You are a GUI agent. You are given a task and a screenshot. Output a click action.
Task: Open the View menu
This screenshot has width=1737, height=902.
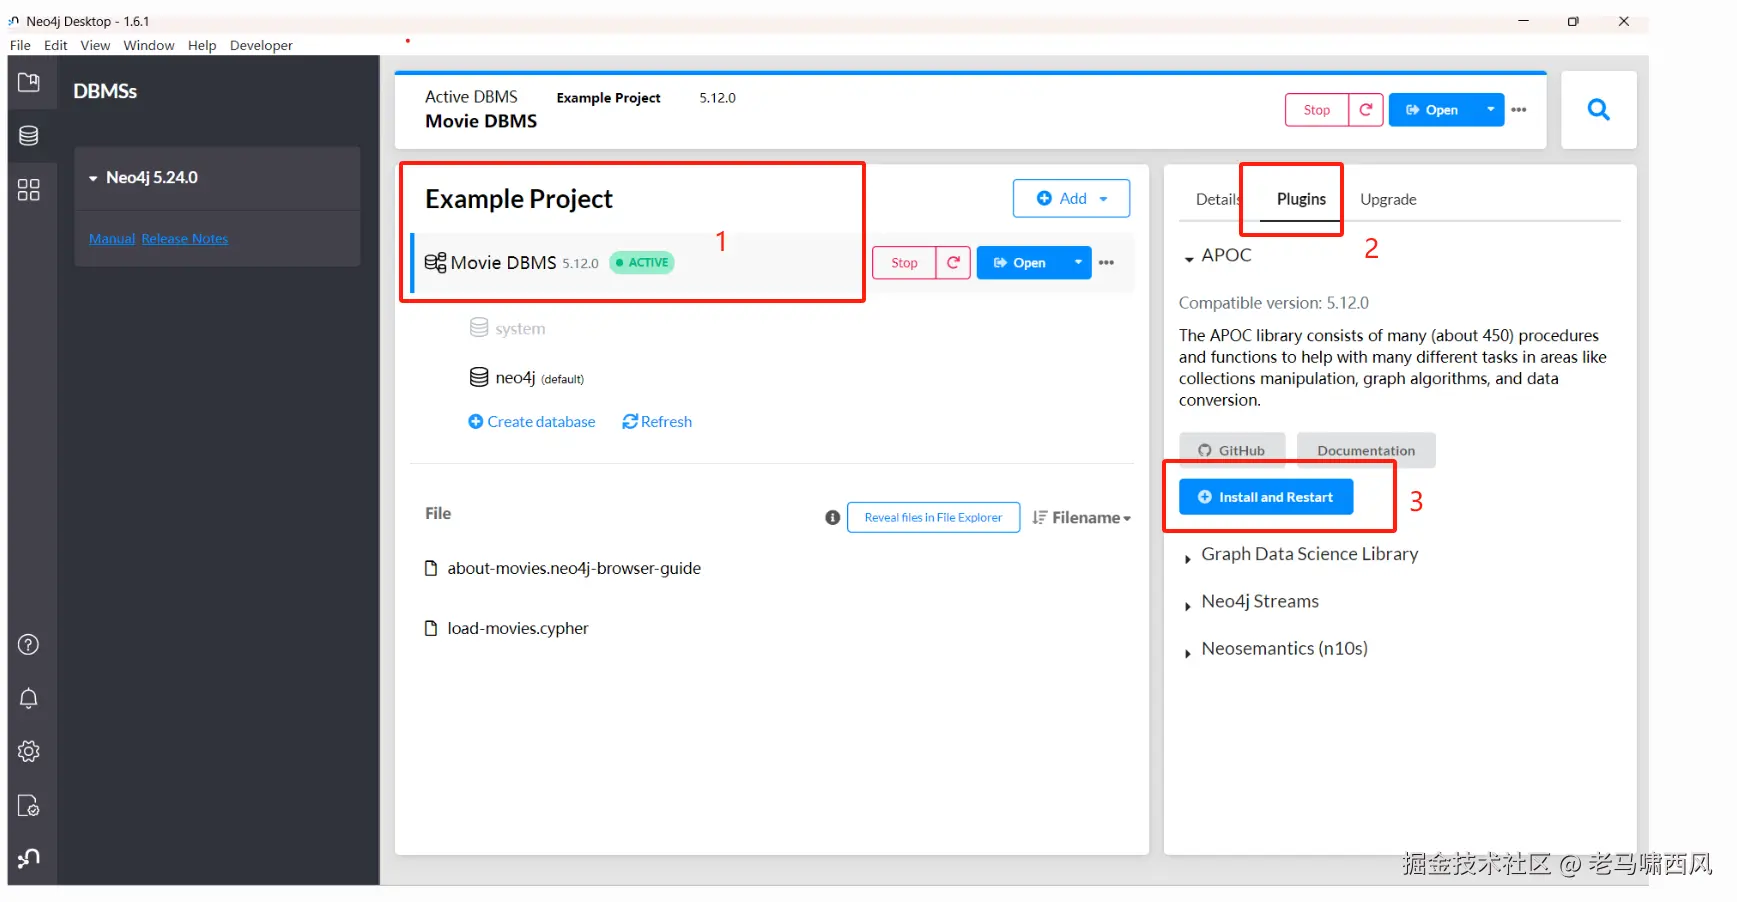coord(96,45)
